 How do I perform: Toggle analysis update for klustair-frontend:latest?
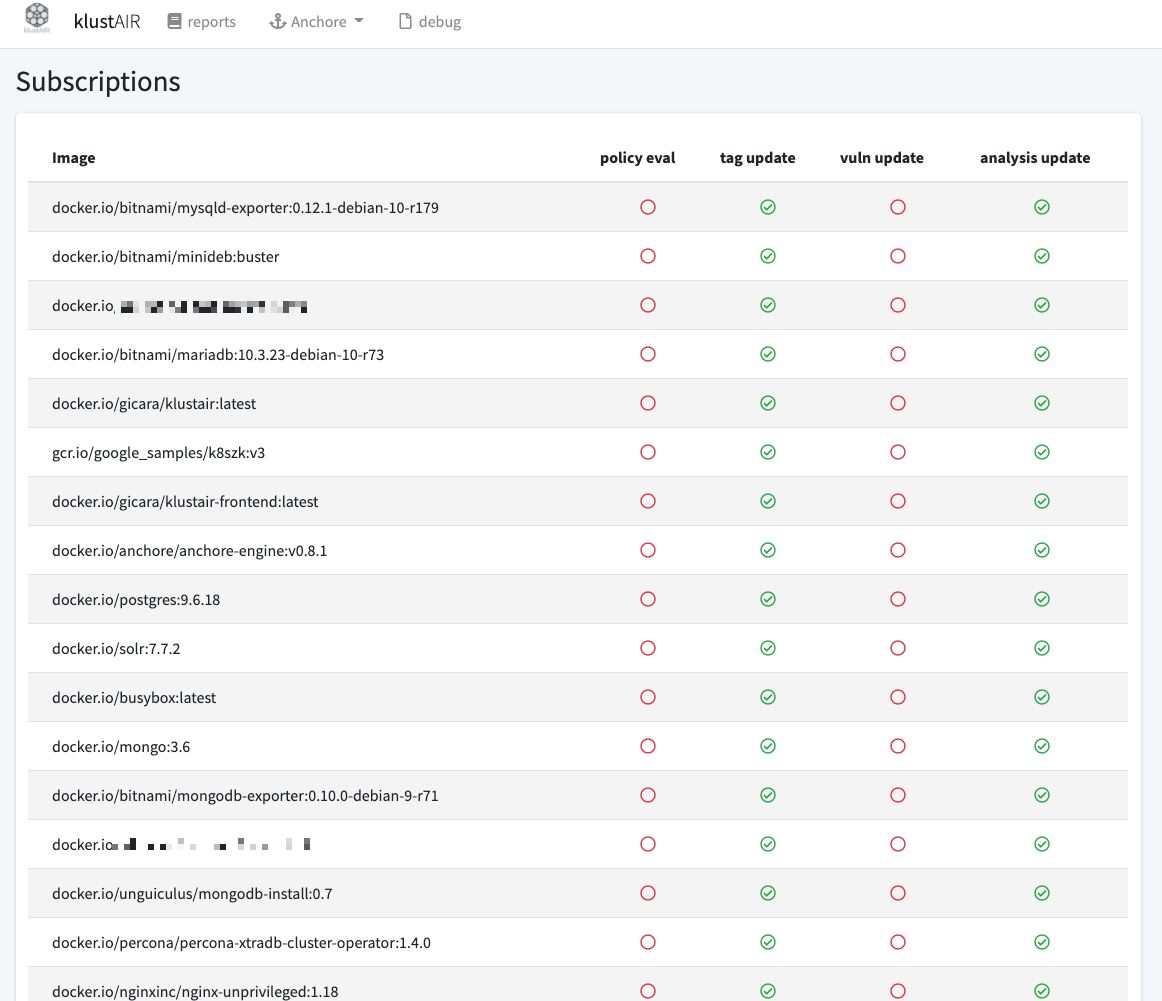point(1042,501)
